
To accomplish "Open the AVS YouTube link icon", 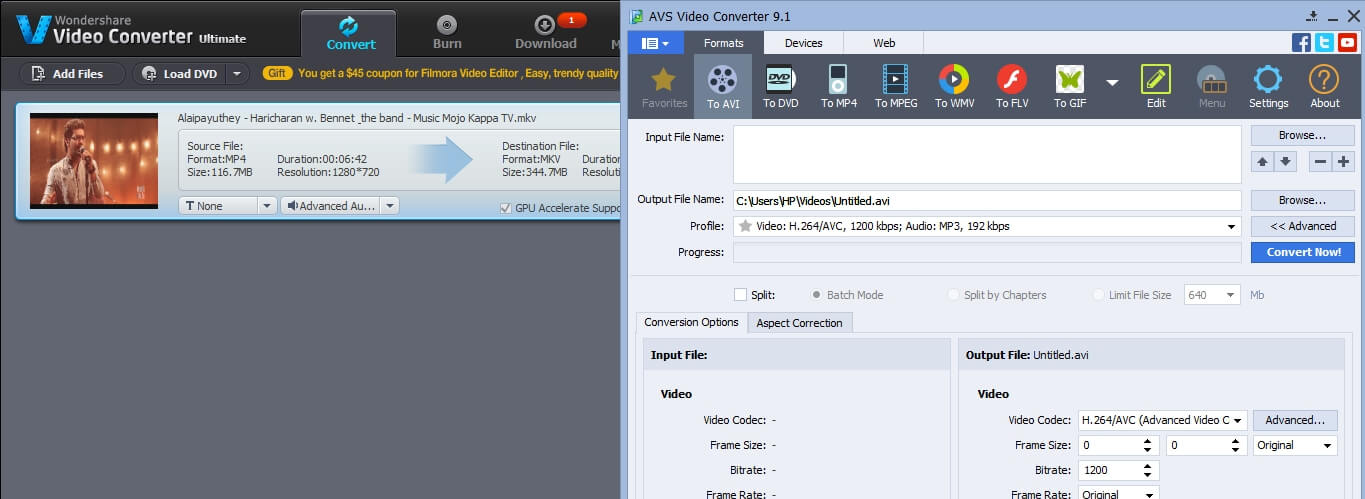I will click(1347, 42).
